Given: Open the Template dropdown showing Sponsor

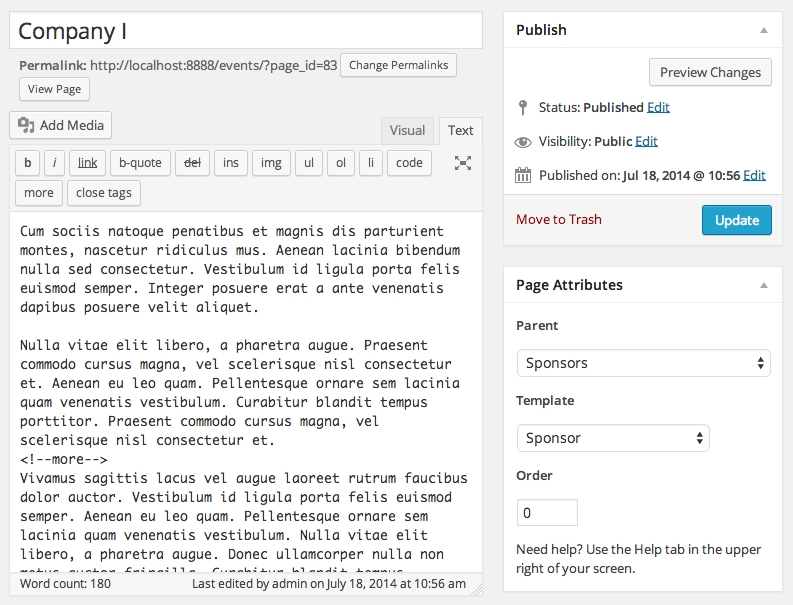Looking at the screenshot, I should 613,438.
